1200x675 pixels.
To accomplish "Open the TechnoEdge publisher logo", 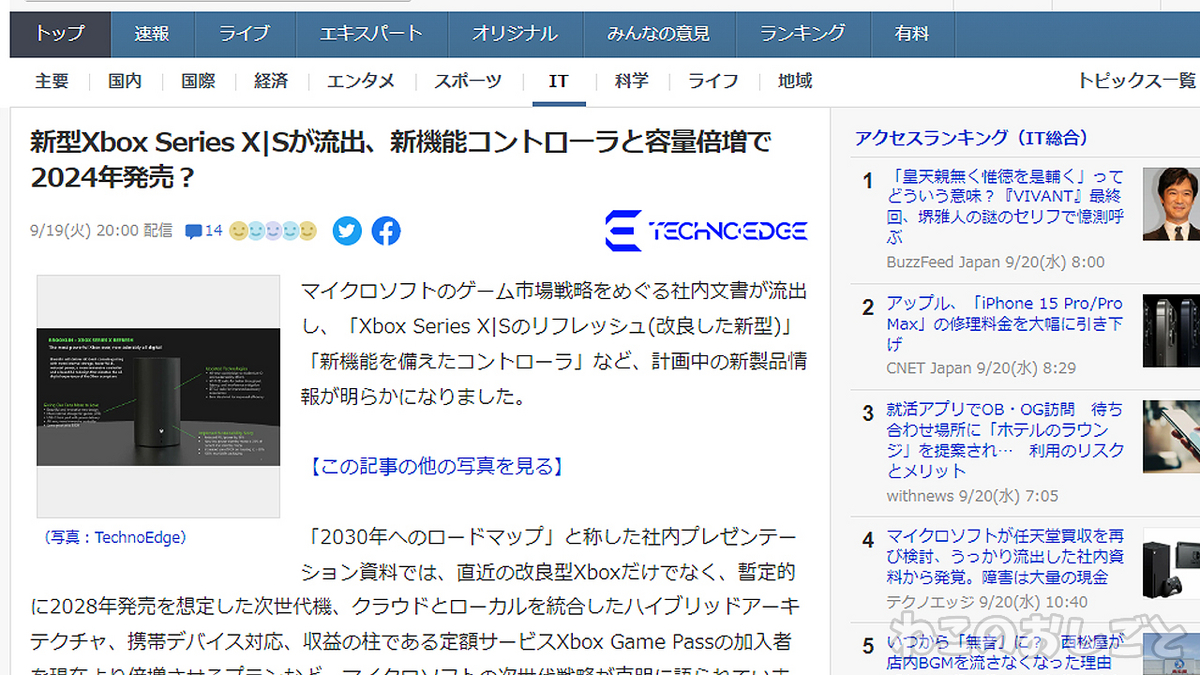I will (x=706, y=231).
